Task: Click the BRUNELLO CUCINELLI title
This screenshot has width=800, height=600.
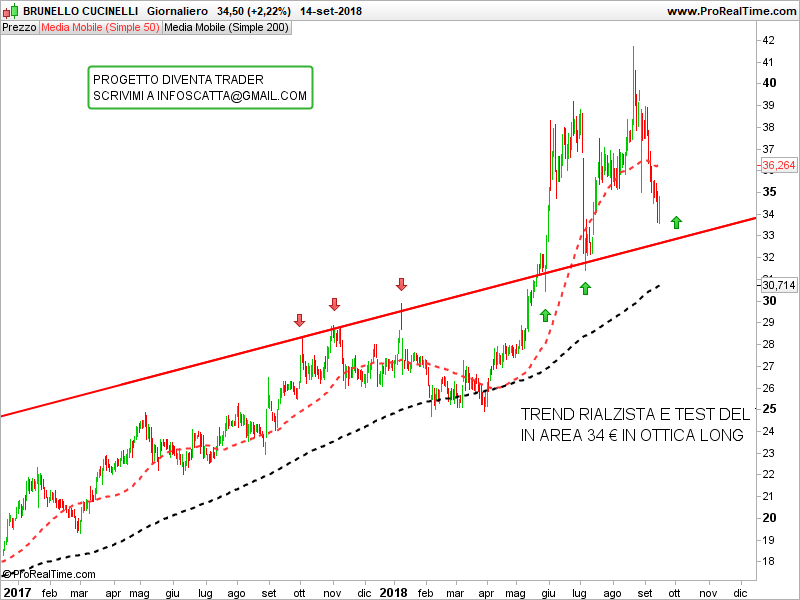Action: click(81, 11)
